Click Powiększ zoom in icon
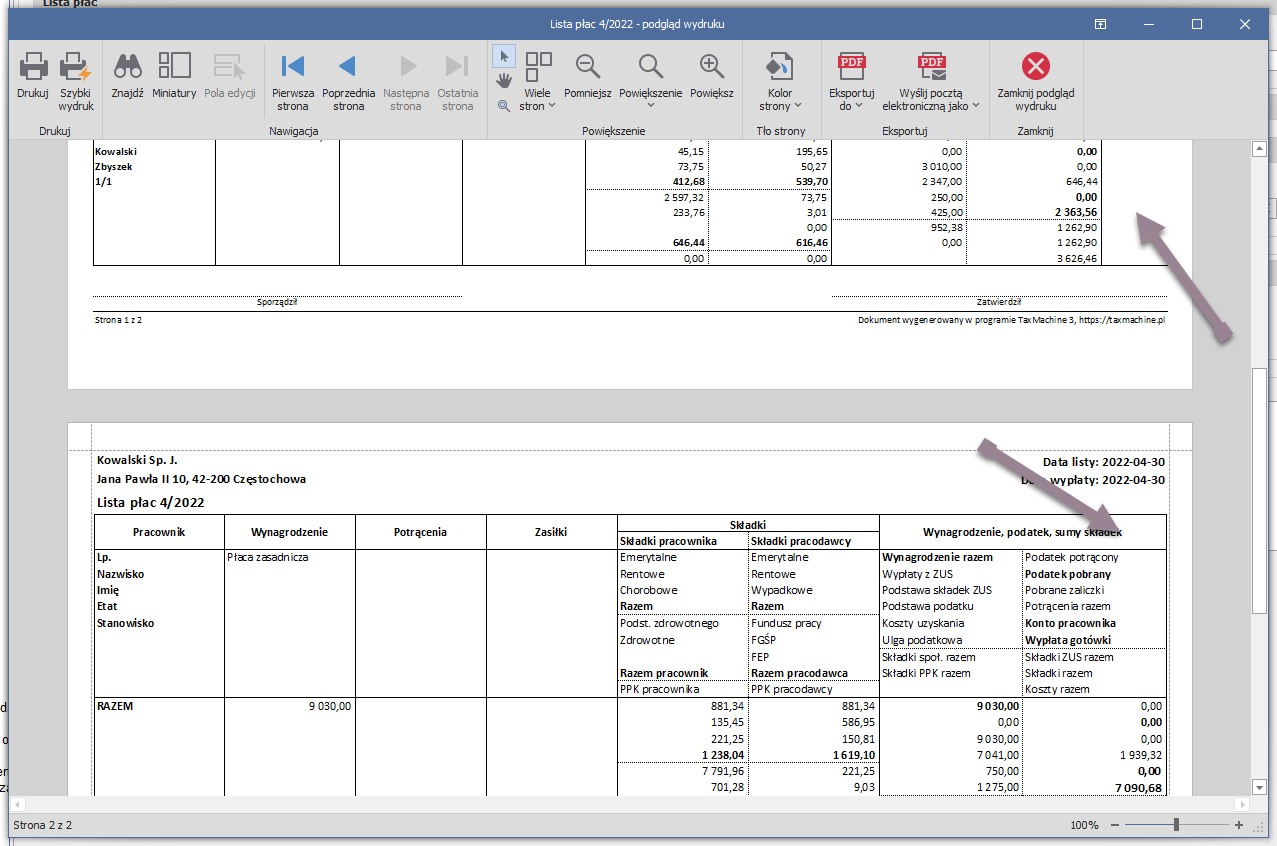 (712, 68)
